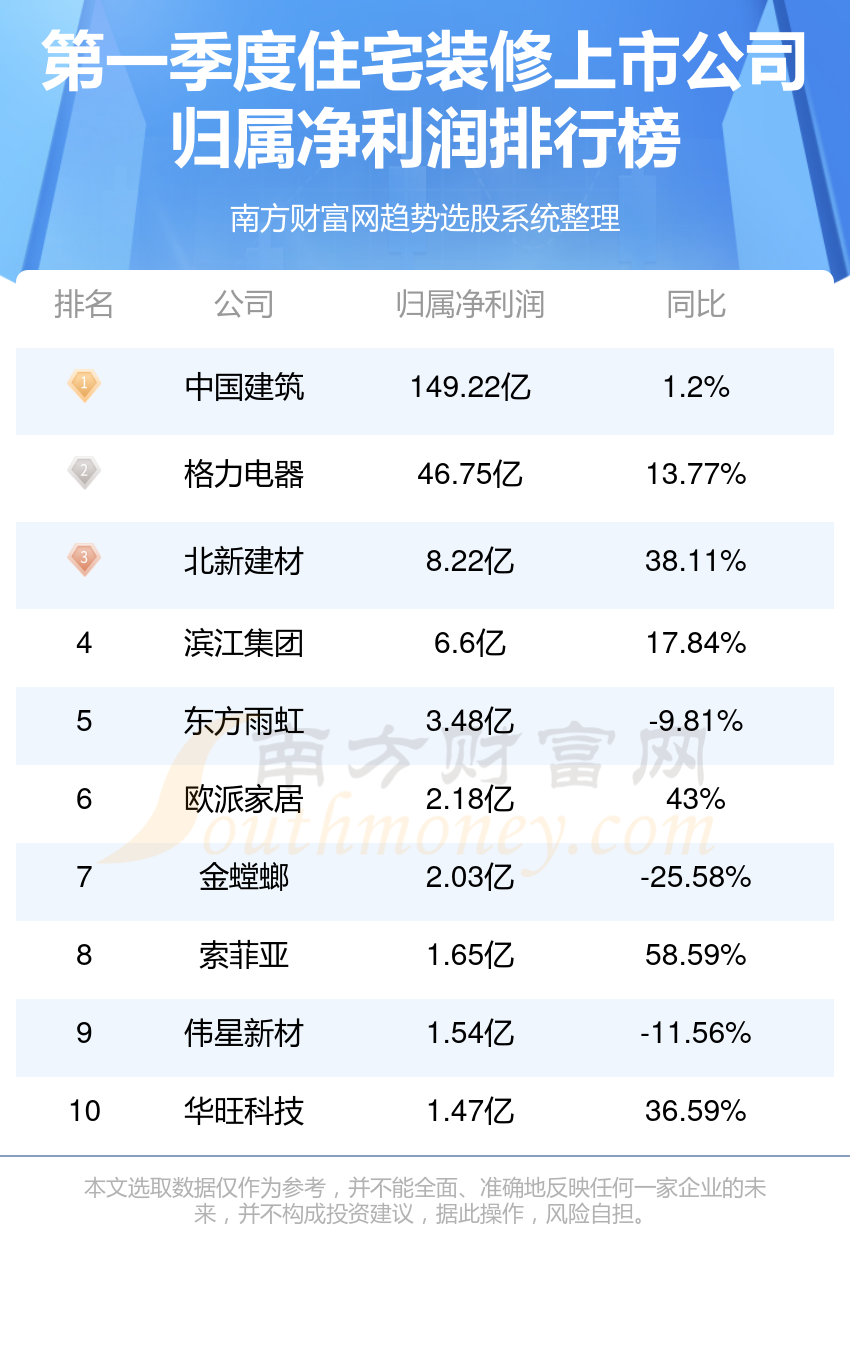Click the 149.22亿 net profit value
The width and height of the screenshot is (850, 1350).
click(x=470, y=387)
